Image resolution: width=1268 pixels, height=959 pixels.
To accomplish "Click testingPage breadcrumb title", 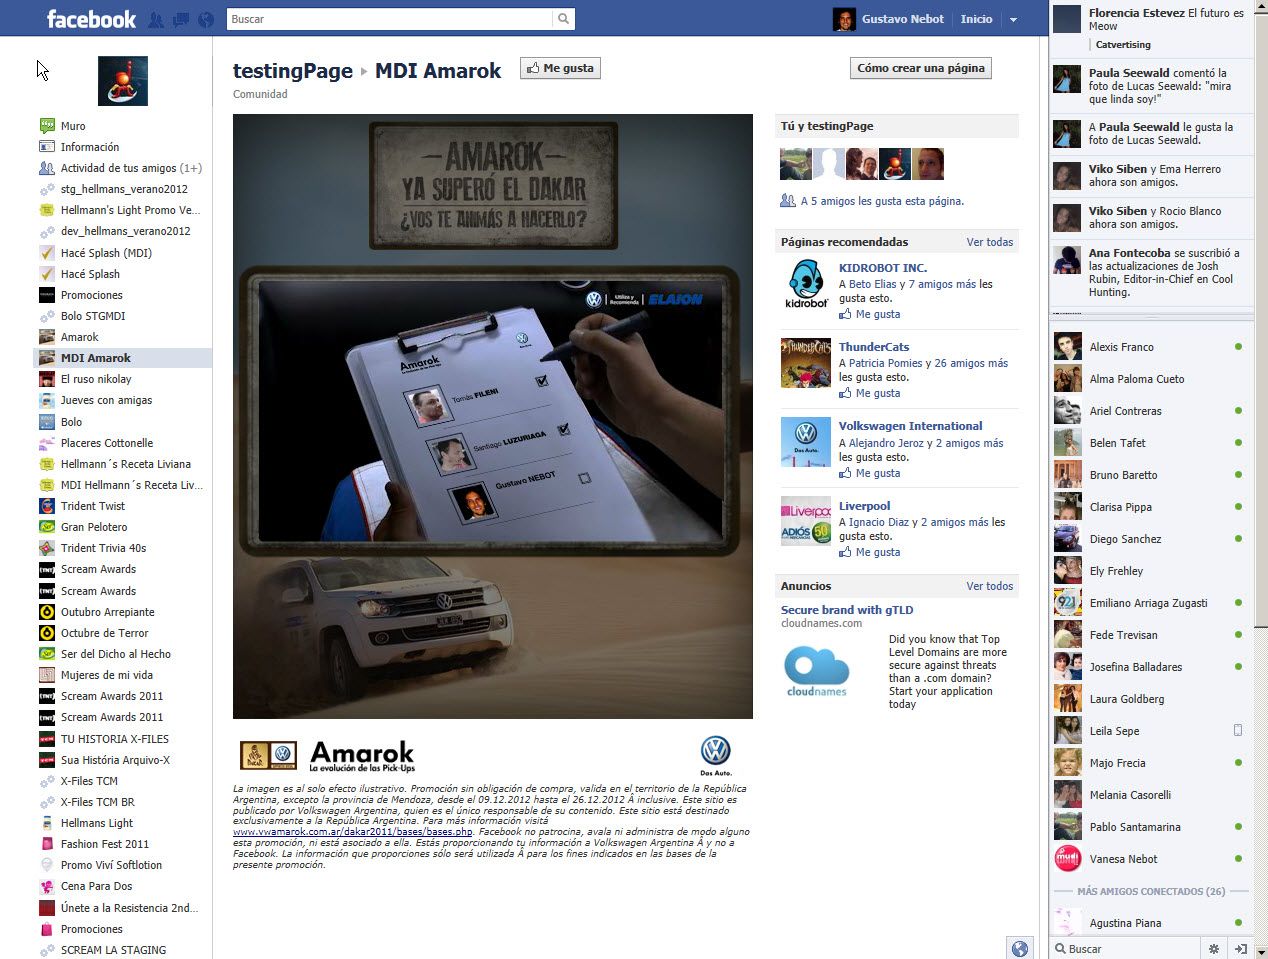I will click(293, 71).
